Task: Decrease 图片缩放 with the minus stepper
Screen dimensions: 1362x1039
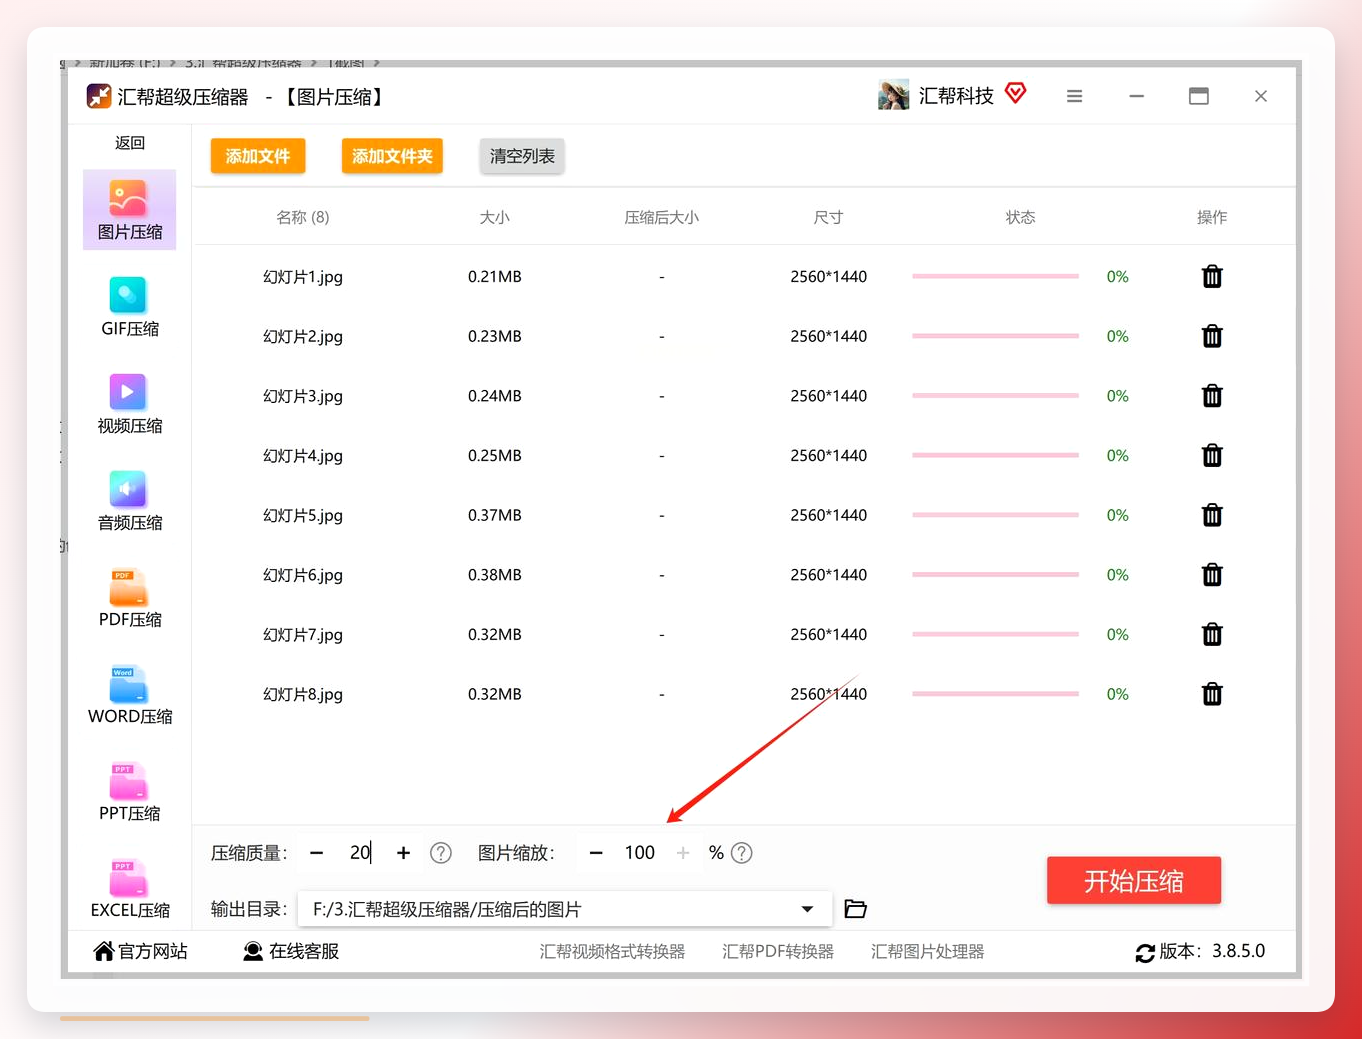Action: tap(596, 853)
